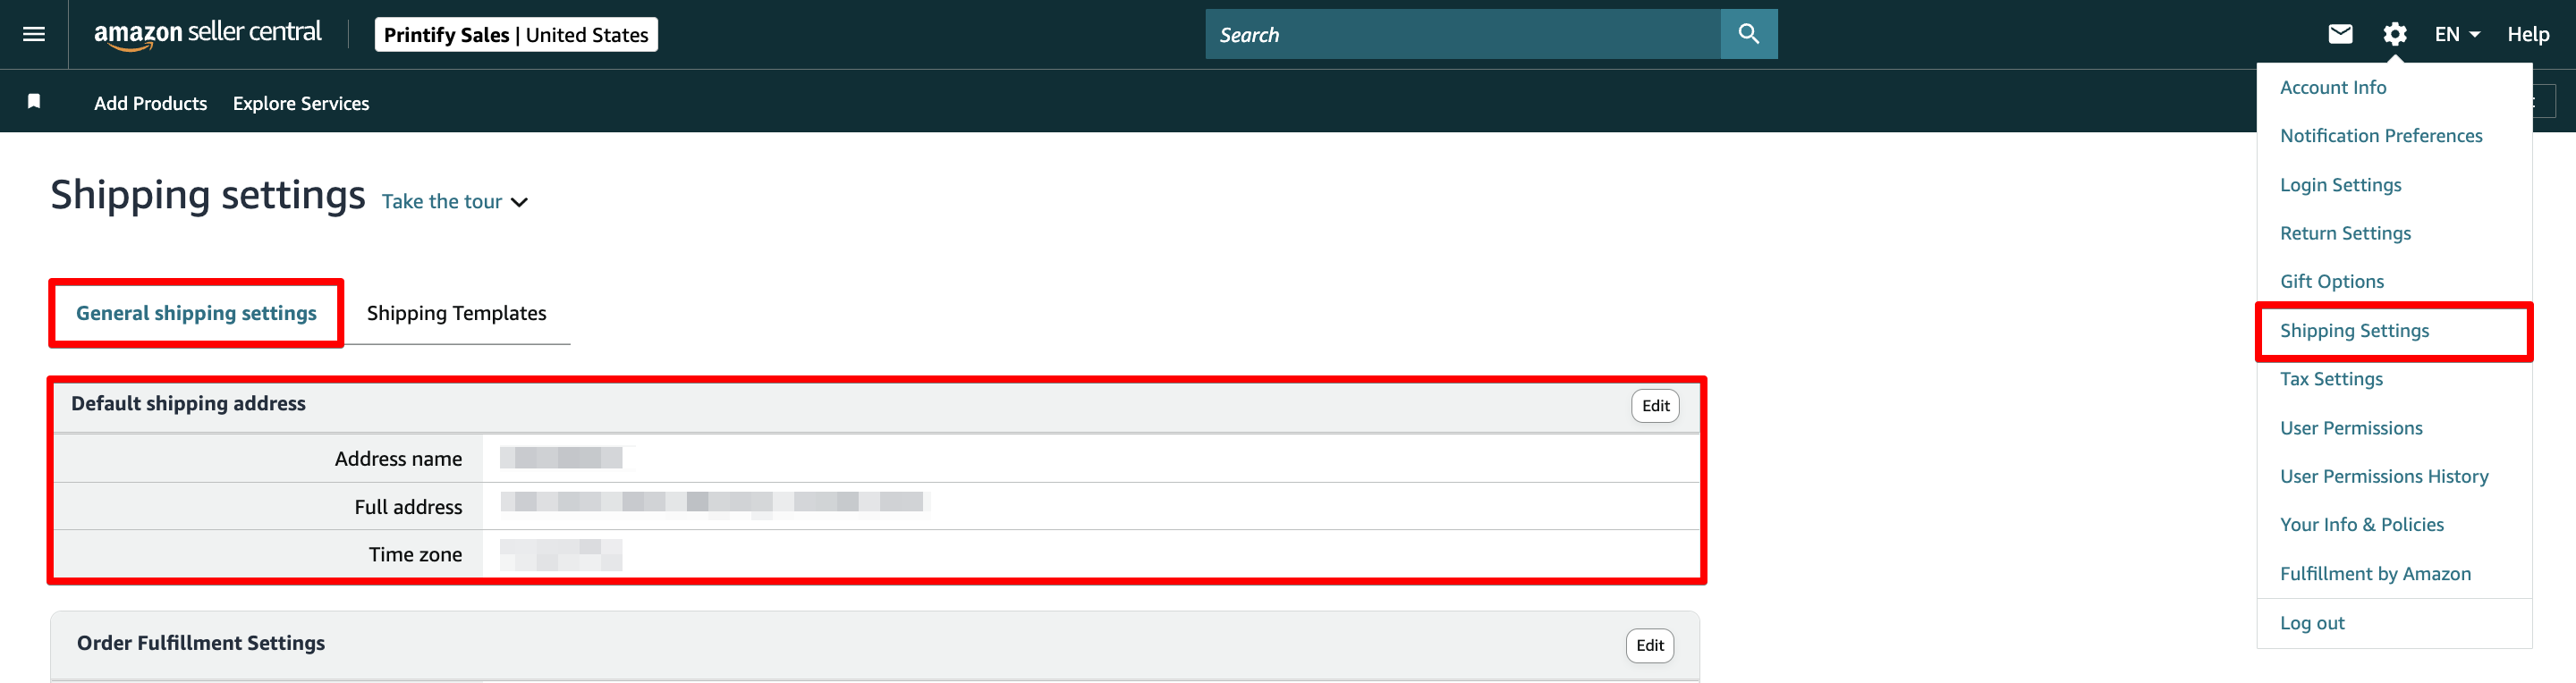2576x683 pixels.
Task: Click the search magnifier button
Action: click(x=1748, y=34)
